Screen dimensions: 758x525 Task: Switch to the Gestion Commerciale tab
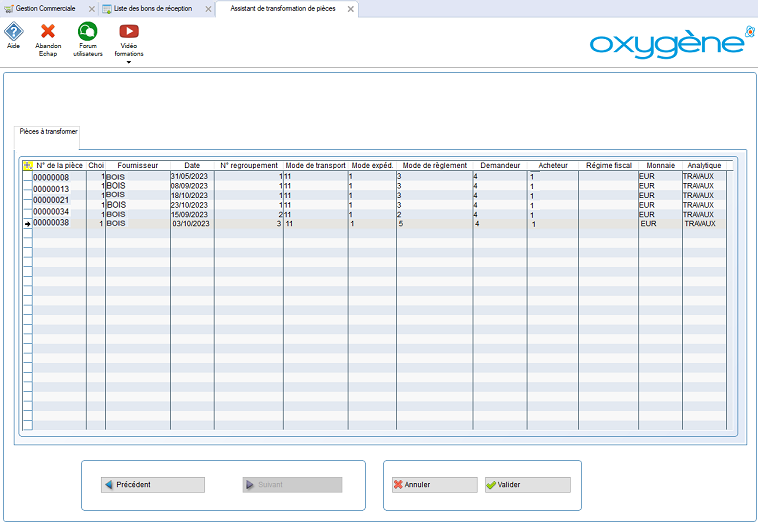(45, 8)
